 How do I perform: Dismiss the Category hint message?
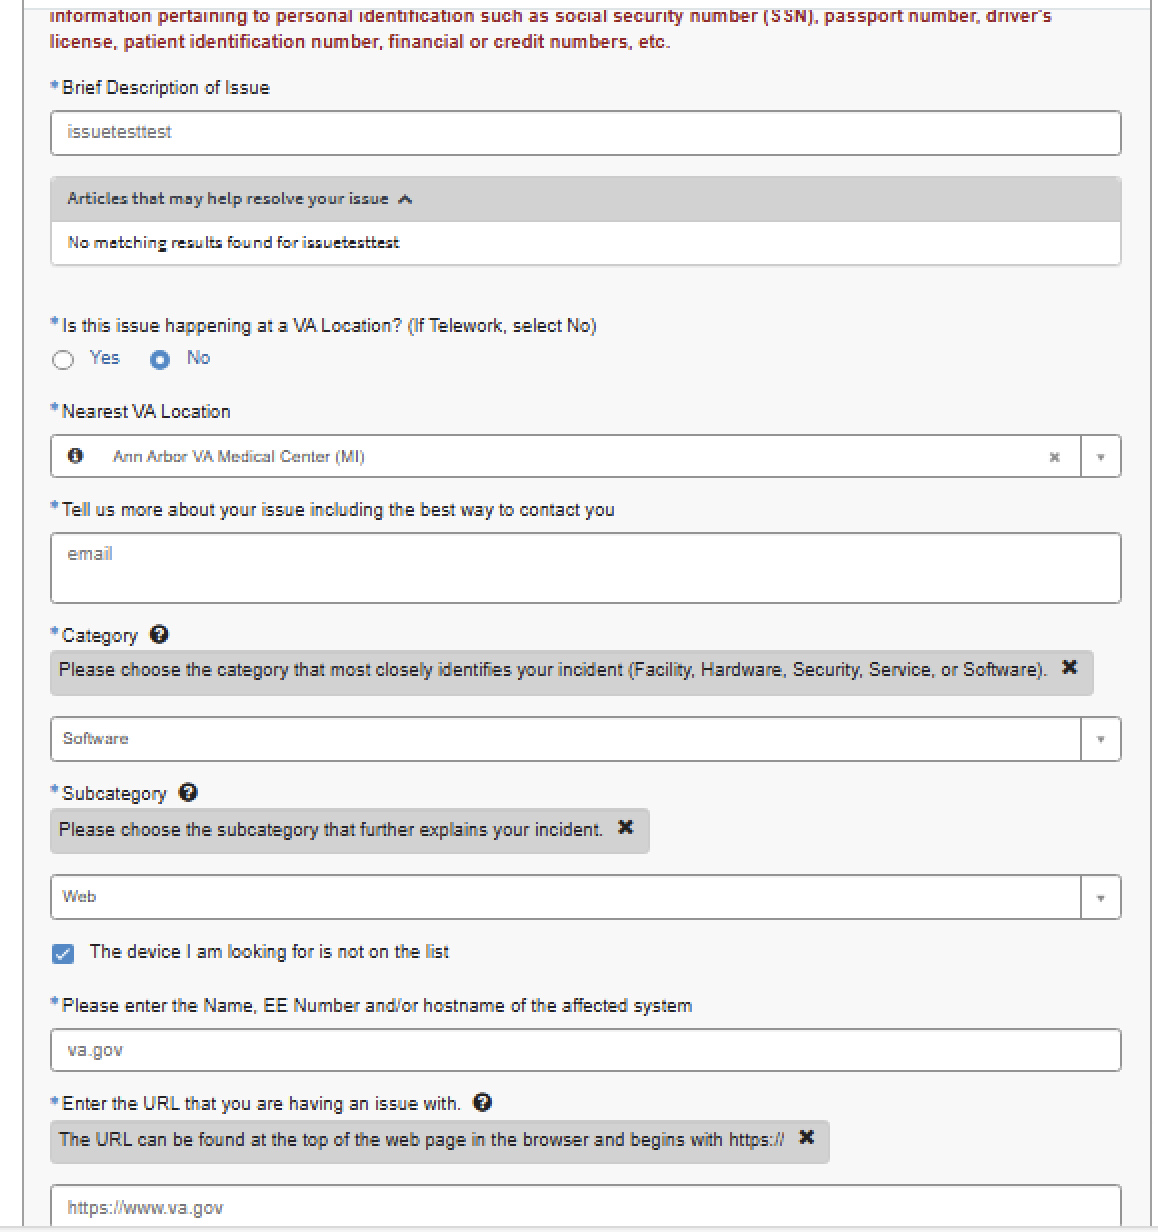coord(1069,668)
